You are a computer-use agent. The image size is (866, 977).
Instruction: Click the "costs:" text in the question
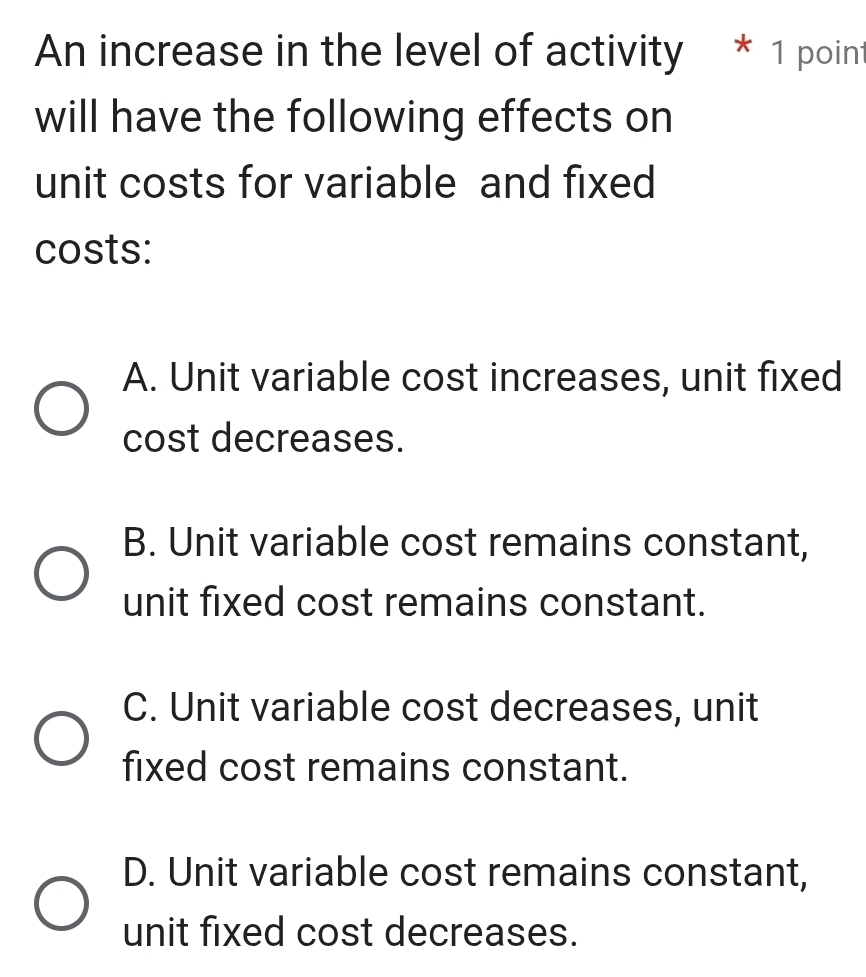[93, 250]
